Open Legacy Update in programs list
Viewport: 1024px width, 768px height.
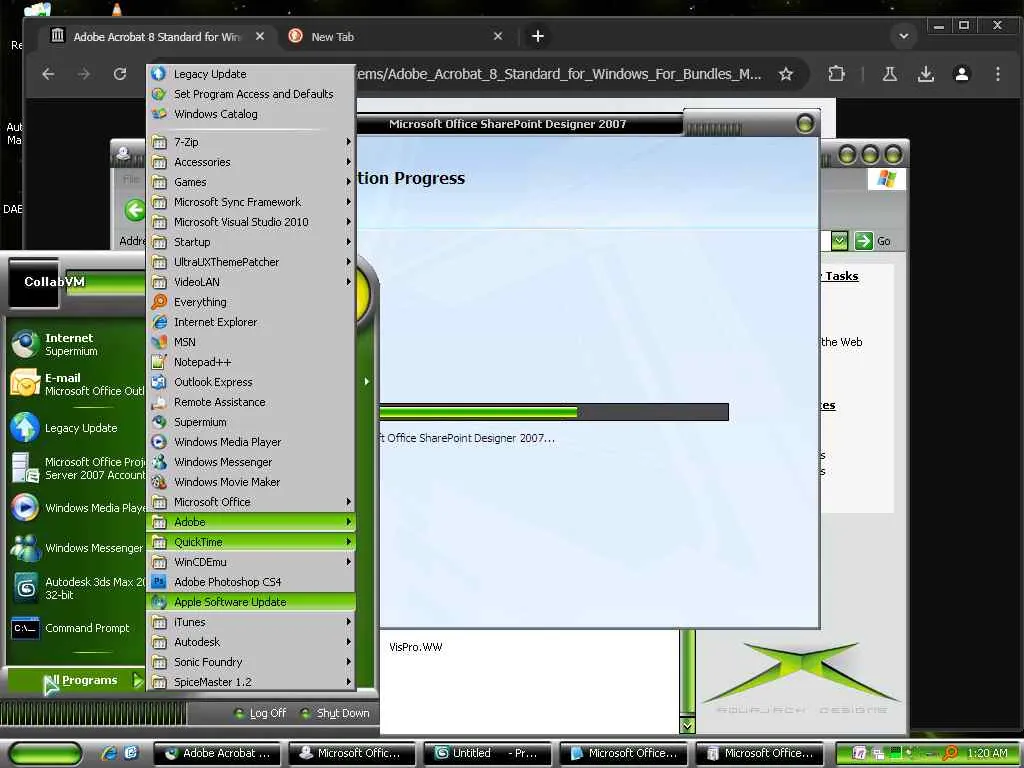[x=251, y=74]
